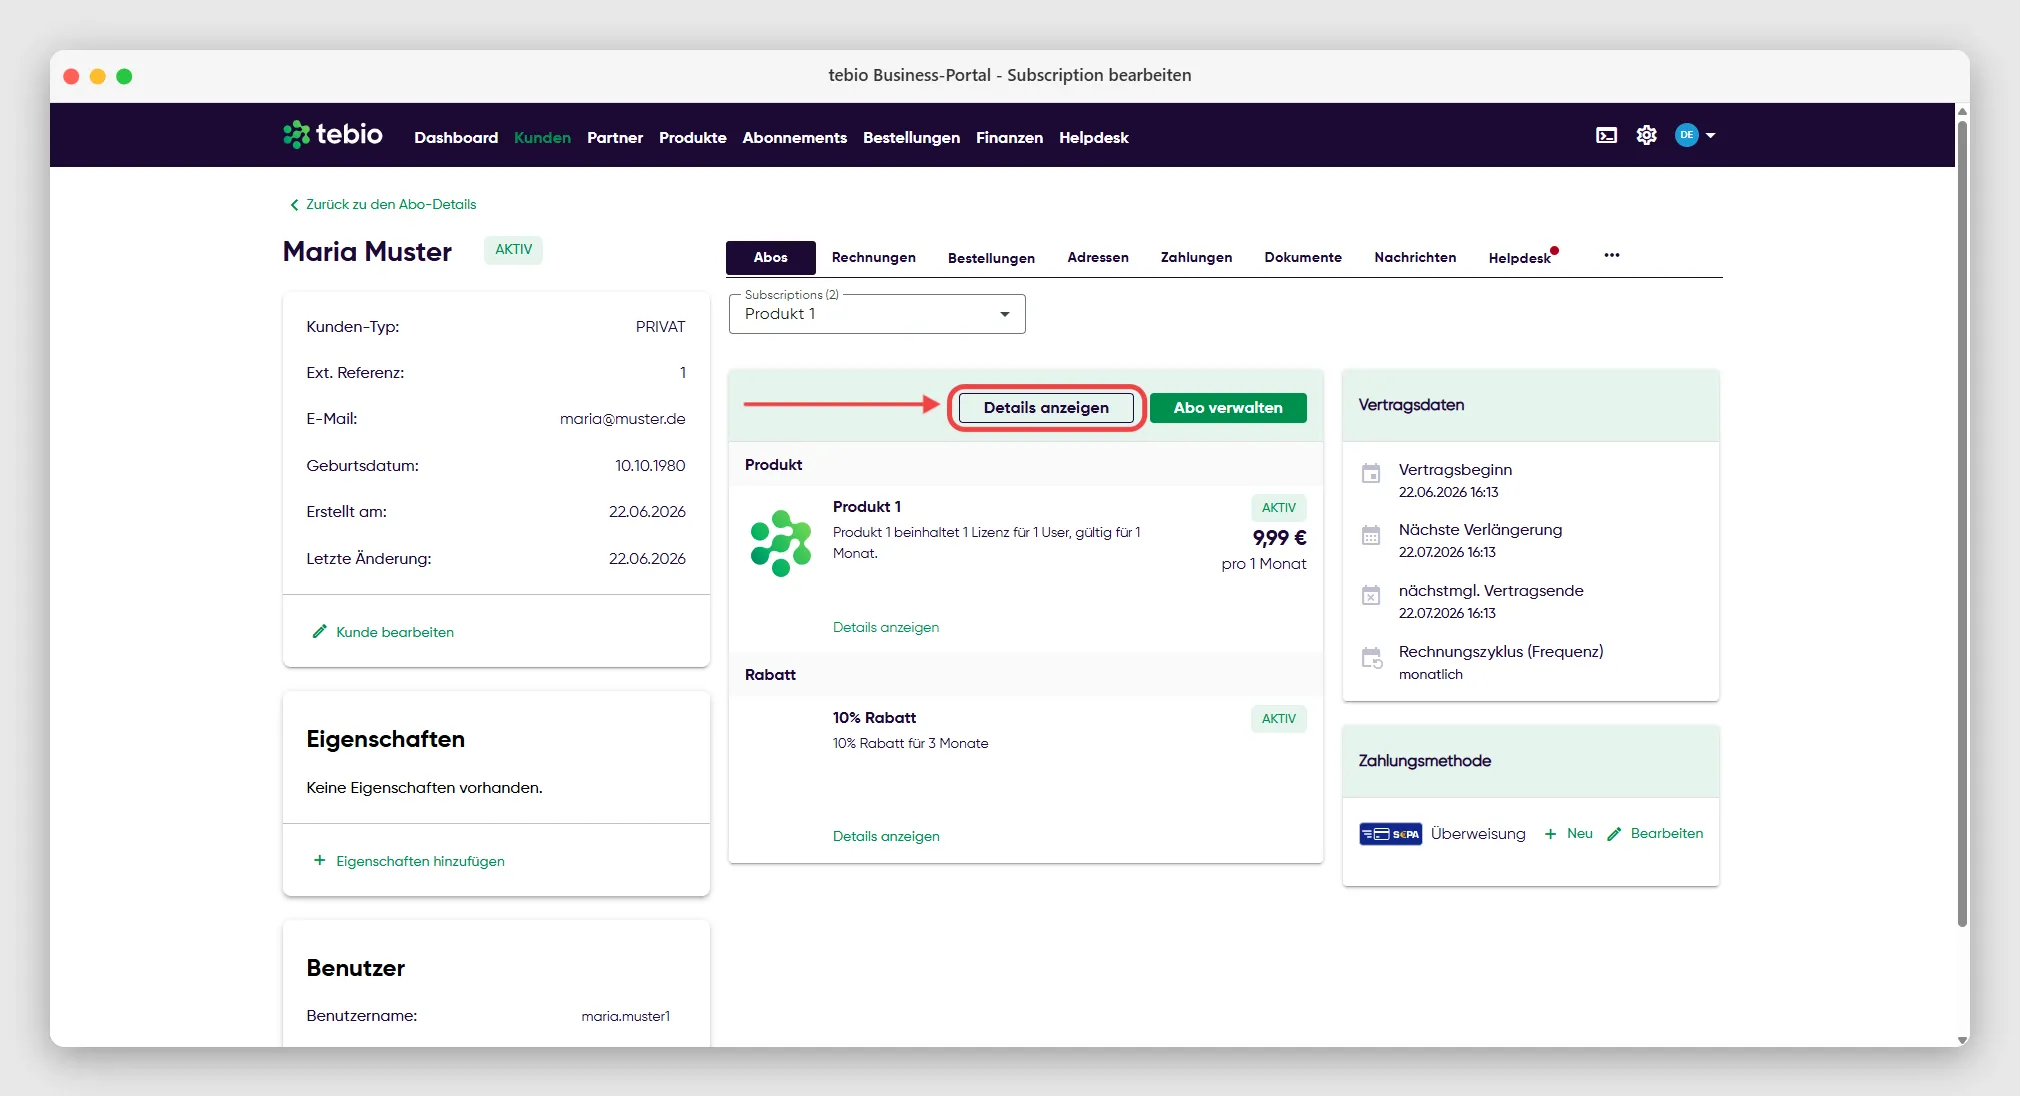Viewport: 2020px width, 1096px height.
Task: Click the outlined Details anzeigen button
Action: (x=1046, y=408)
